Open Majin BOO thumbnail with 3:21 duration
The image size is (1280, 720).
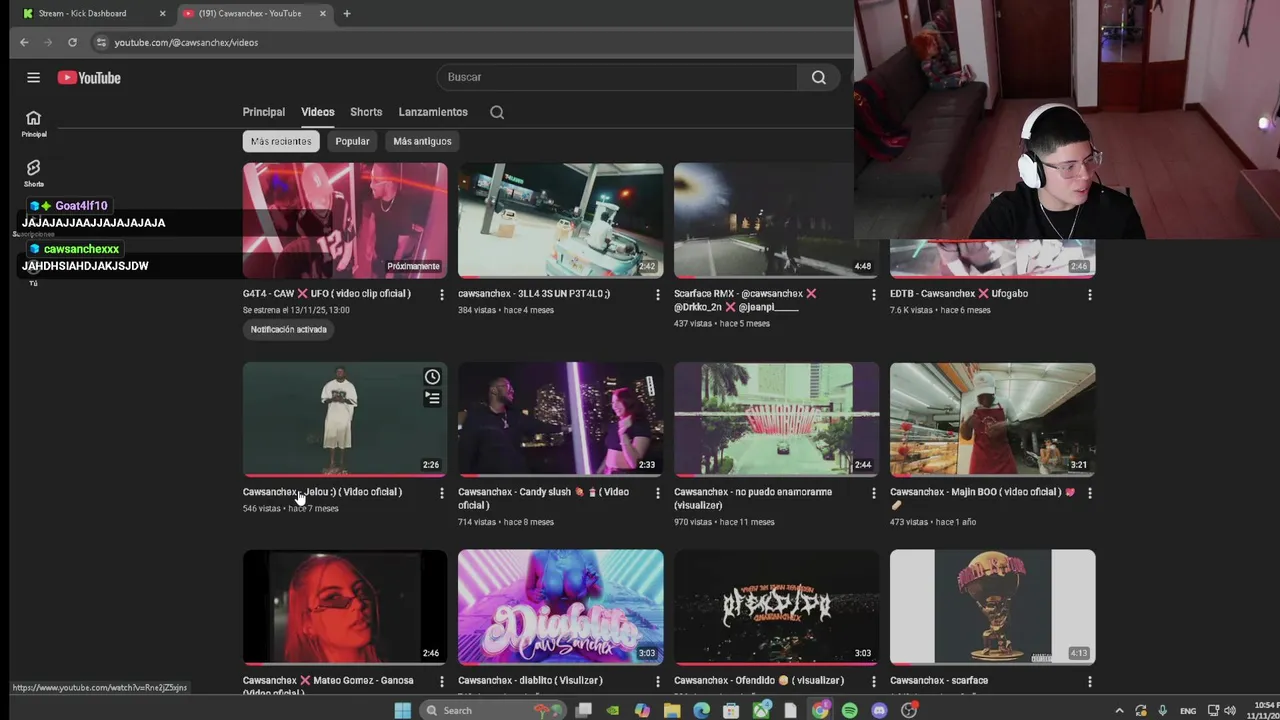(992, 419)
